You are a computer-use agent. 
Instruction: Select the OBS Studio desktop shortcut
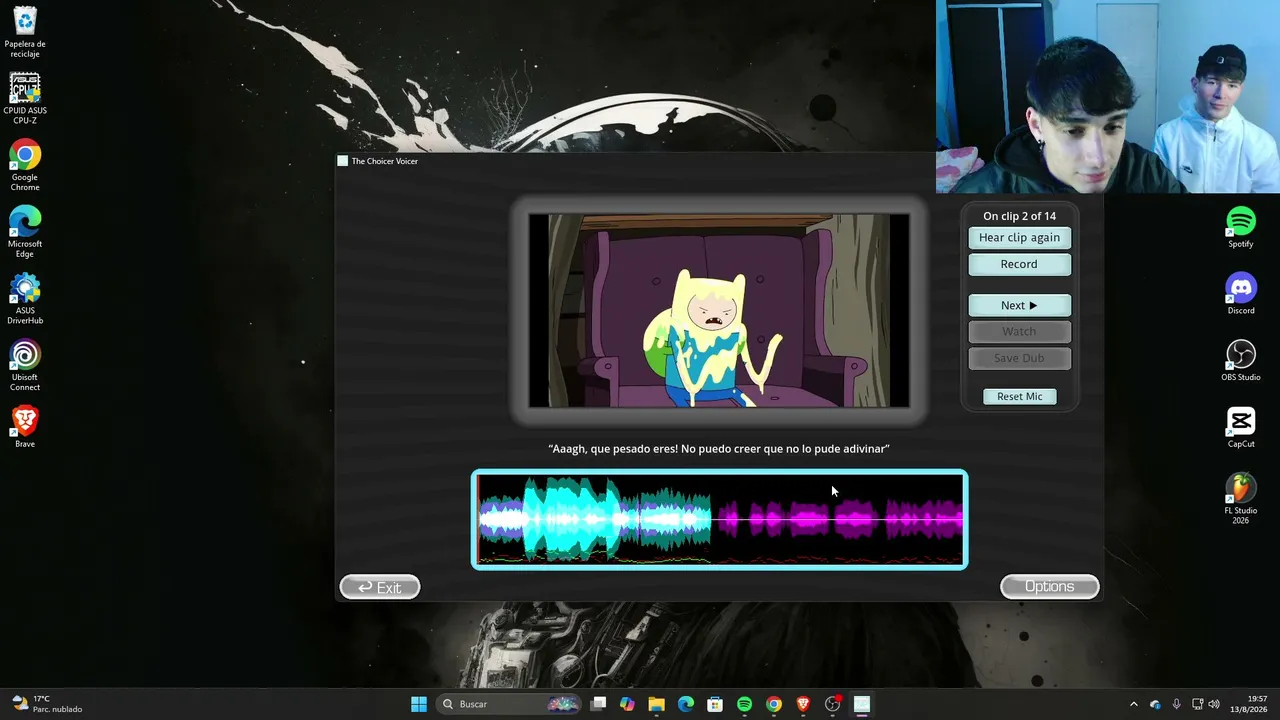[1241, 361]
